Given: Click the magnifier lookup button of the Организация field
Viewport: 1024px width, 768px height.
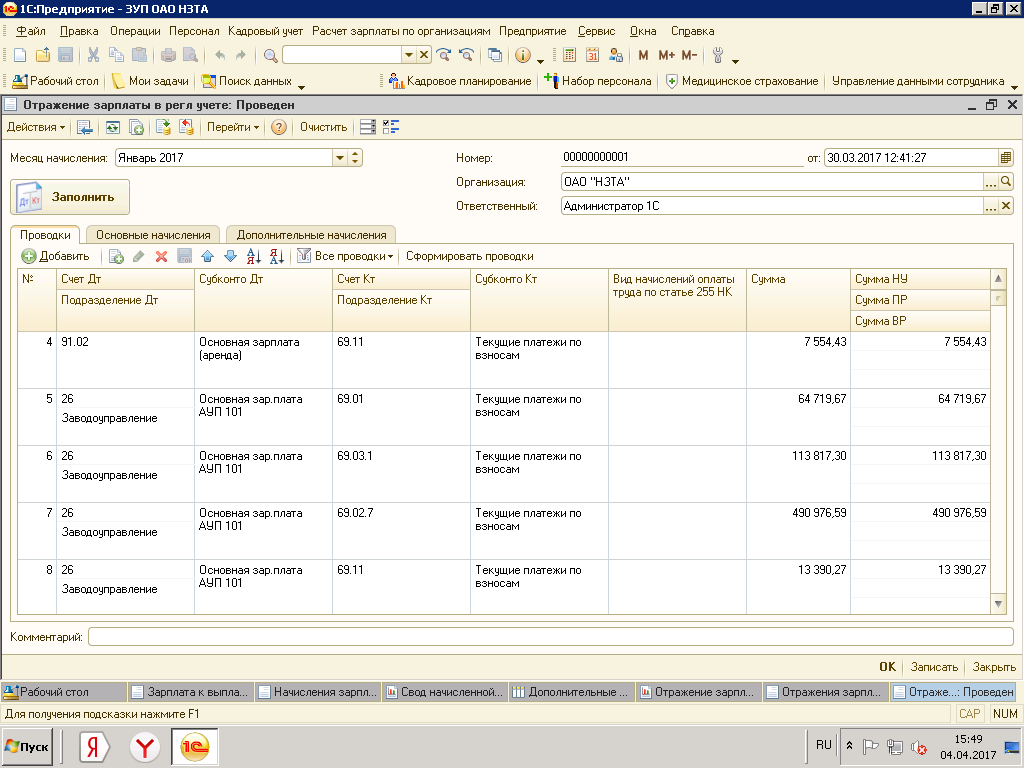Looking at the screenshot, I should [1006, 182].
